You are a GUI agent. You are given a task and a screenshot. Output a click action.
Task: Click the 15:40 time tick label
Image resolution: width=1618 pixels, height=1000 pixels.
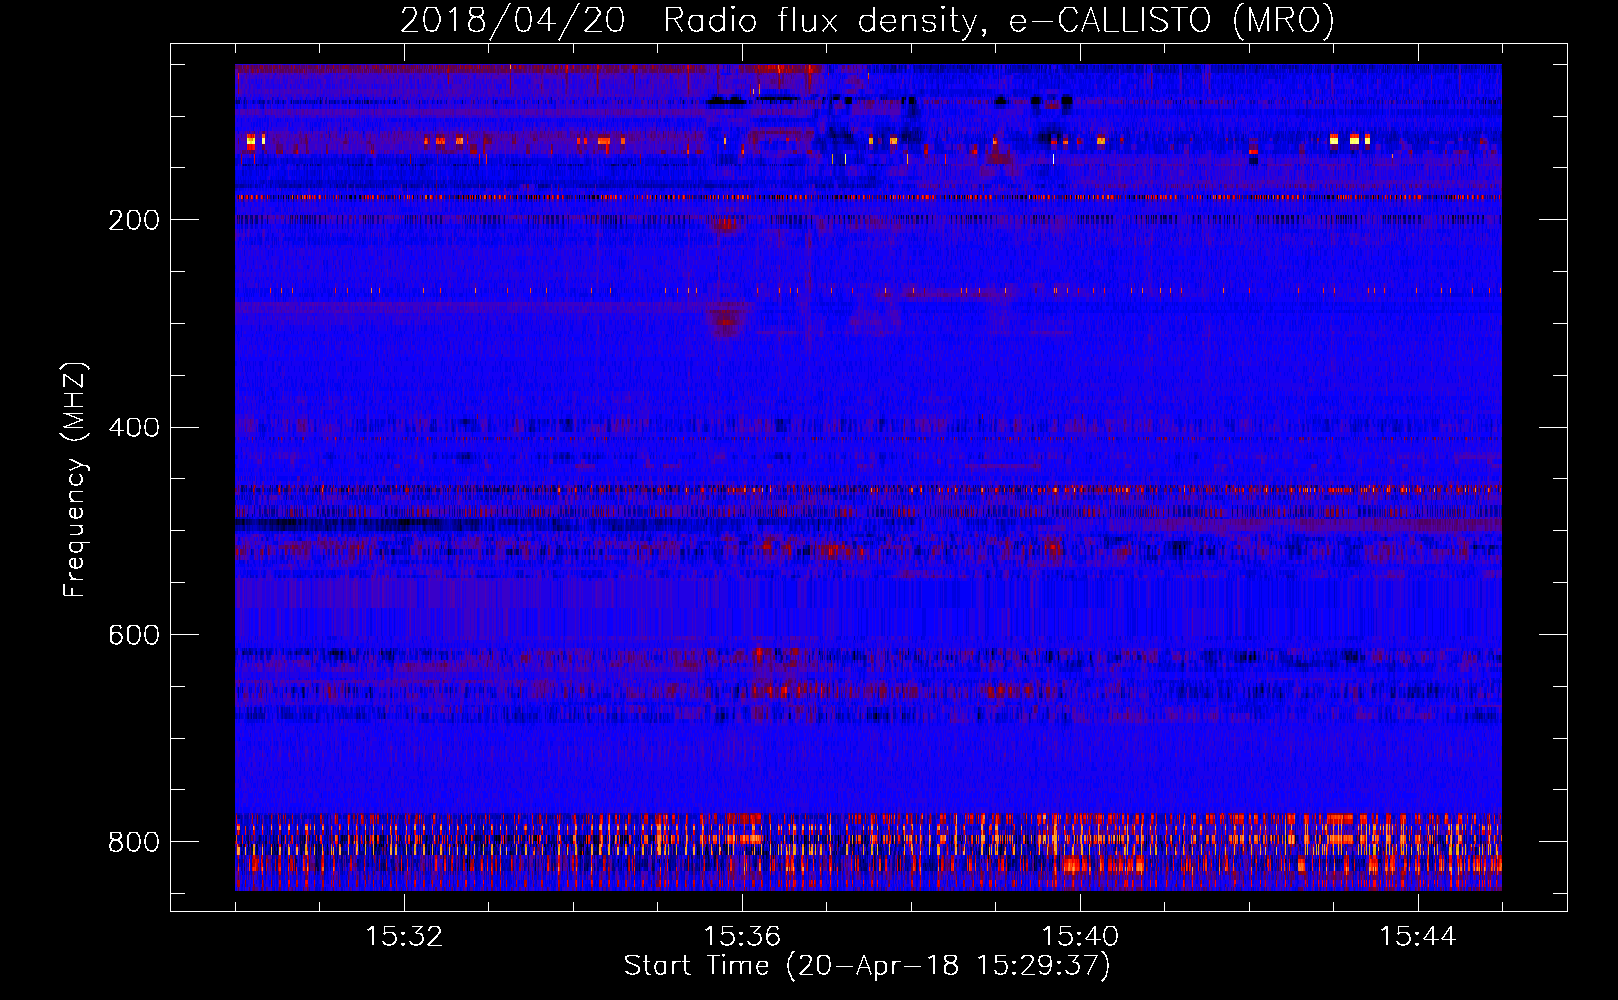click(x=1080, y=936)
